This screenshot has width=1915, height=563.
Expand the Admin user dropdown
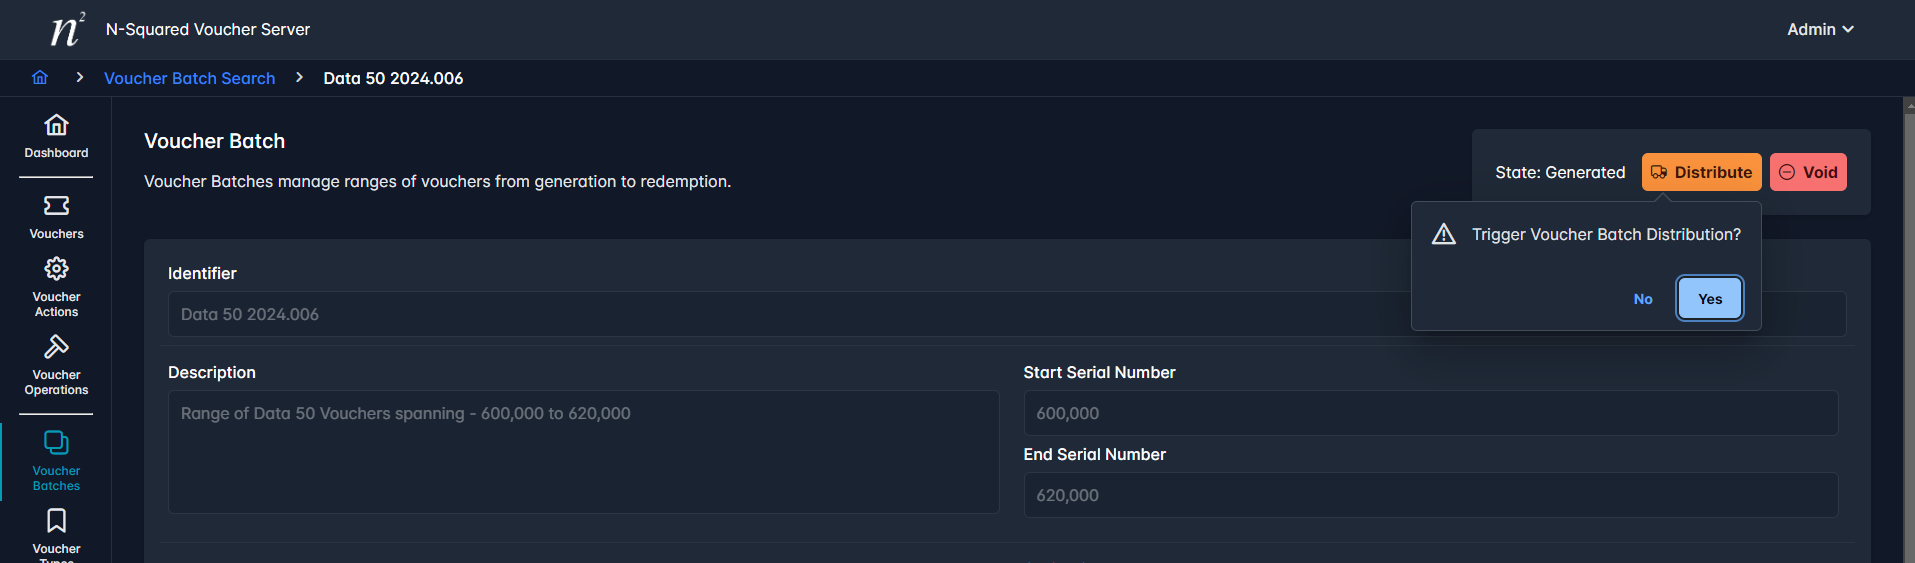1820,29
